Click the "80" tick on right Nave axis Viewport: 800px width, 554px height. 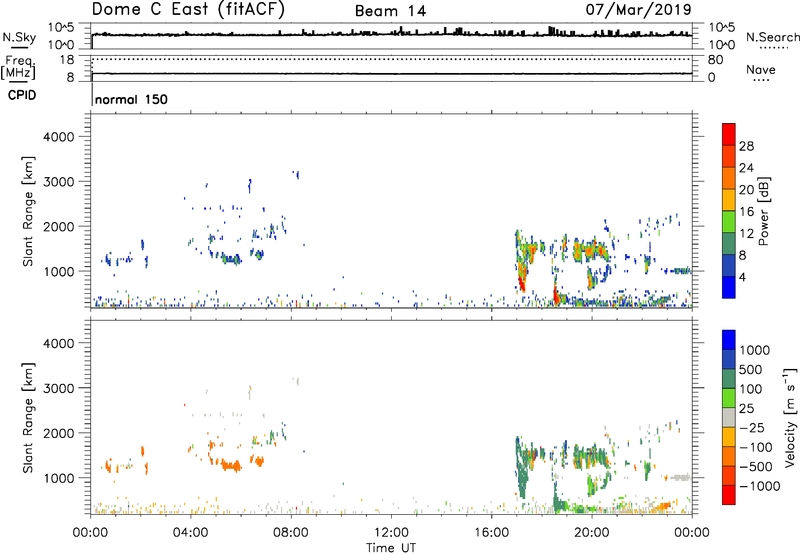tap(715, 60)
